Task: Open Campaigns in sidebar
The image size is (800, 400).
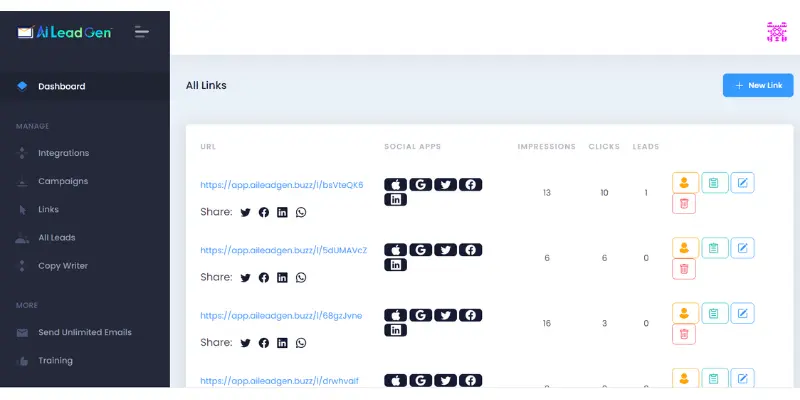Action: point(63,181)
